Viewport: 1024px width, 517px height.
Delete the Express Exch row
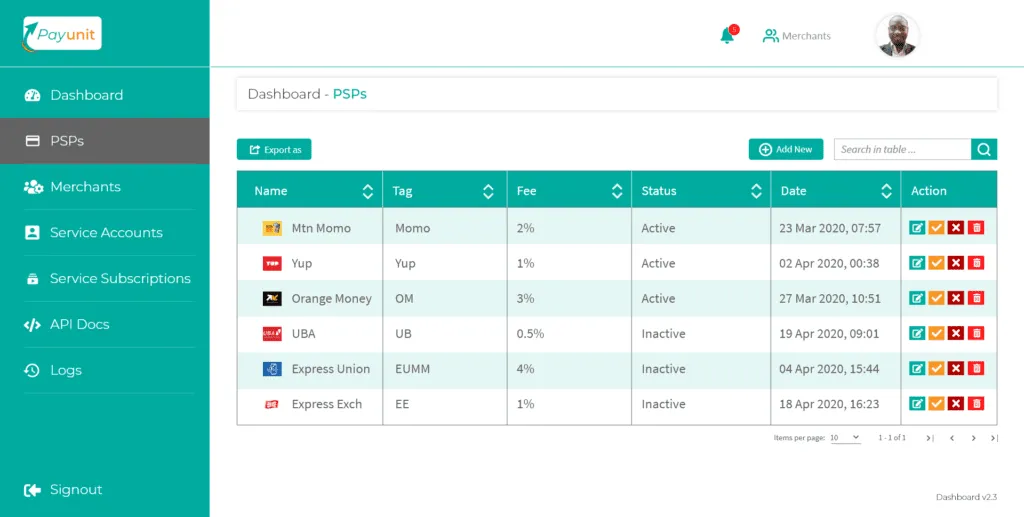point(976,404)
